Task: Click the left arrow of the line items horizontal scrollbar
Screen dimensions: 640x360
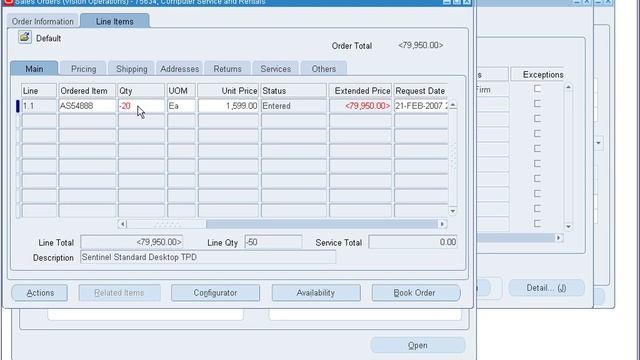Action: pyautogui.click(x=122, y=224)
